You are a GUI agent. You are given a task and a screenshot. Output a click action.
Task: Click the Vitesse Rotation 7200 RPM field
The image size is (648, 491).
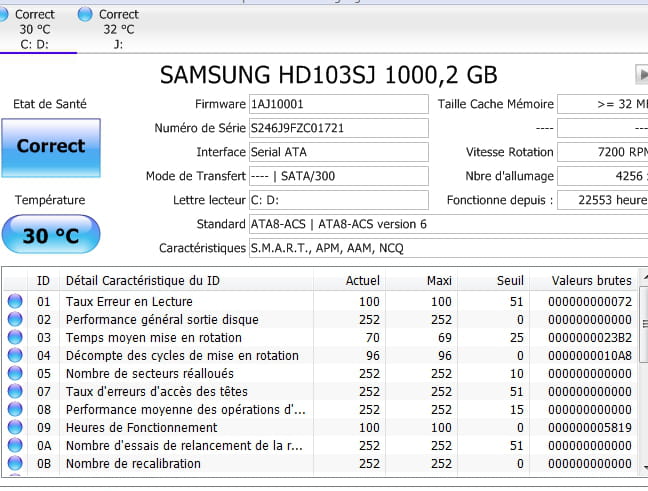click(x=603, y=152)
